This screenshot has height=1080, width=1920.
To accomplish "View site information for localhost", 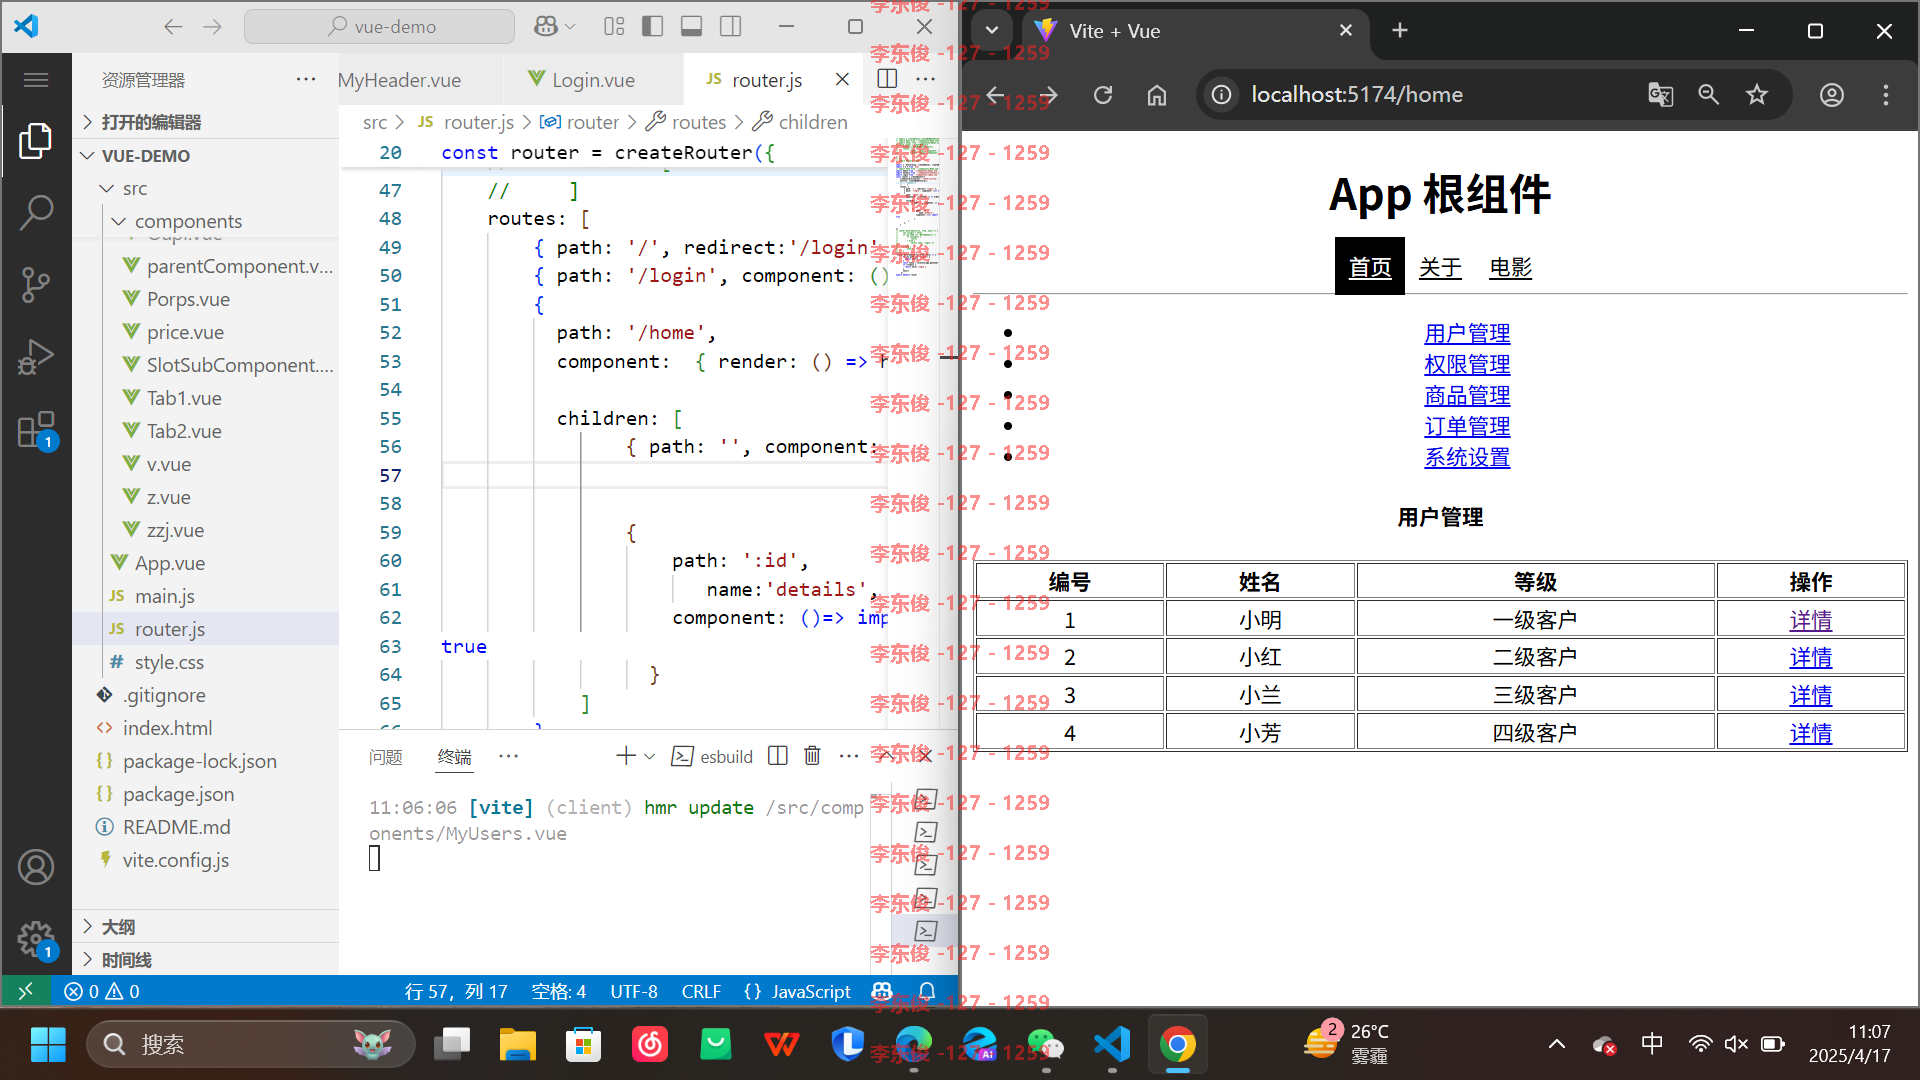I will pos(1221,95).
